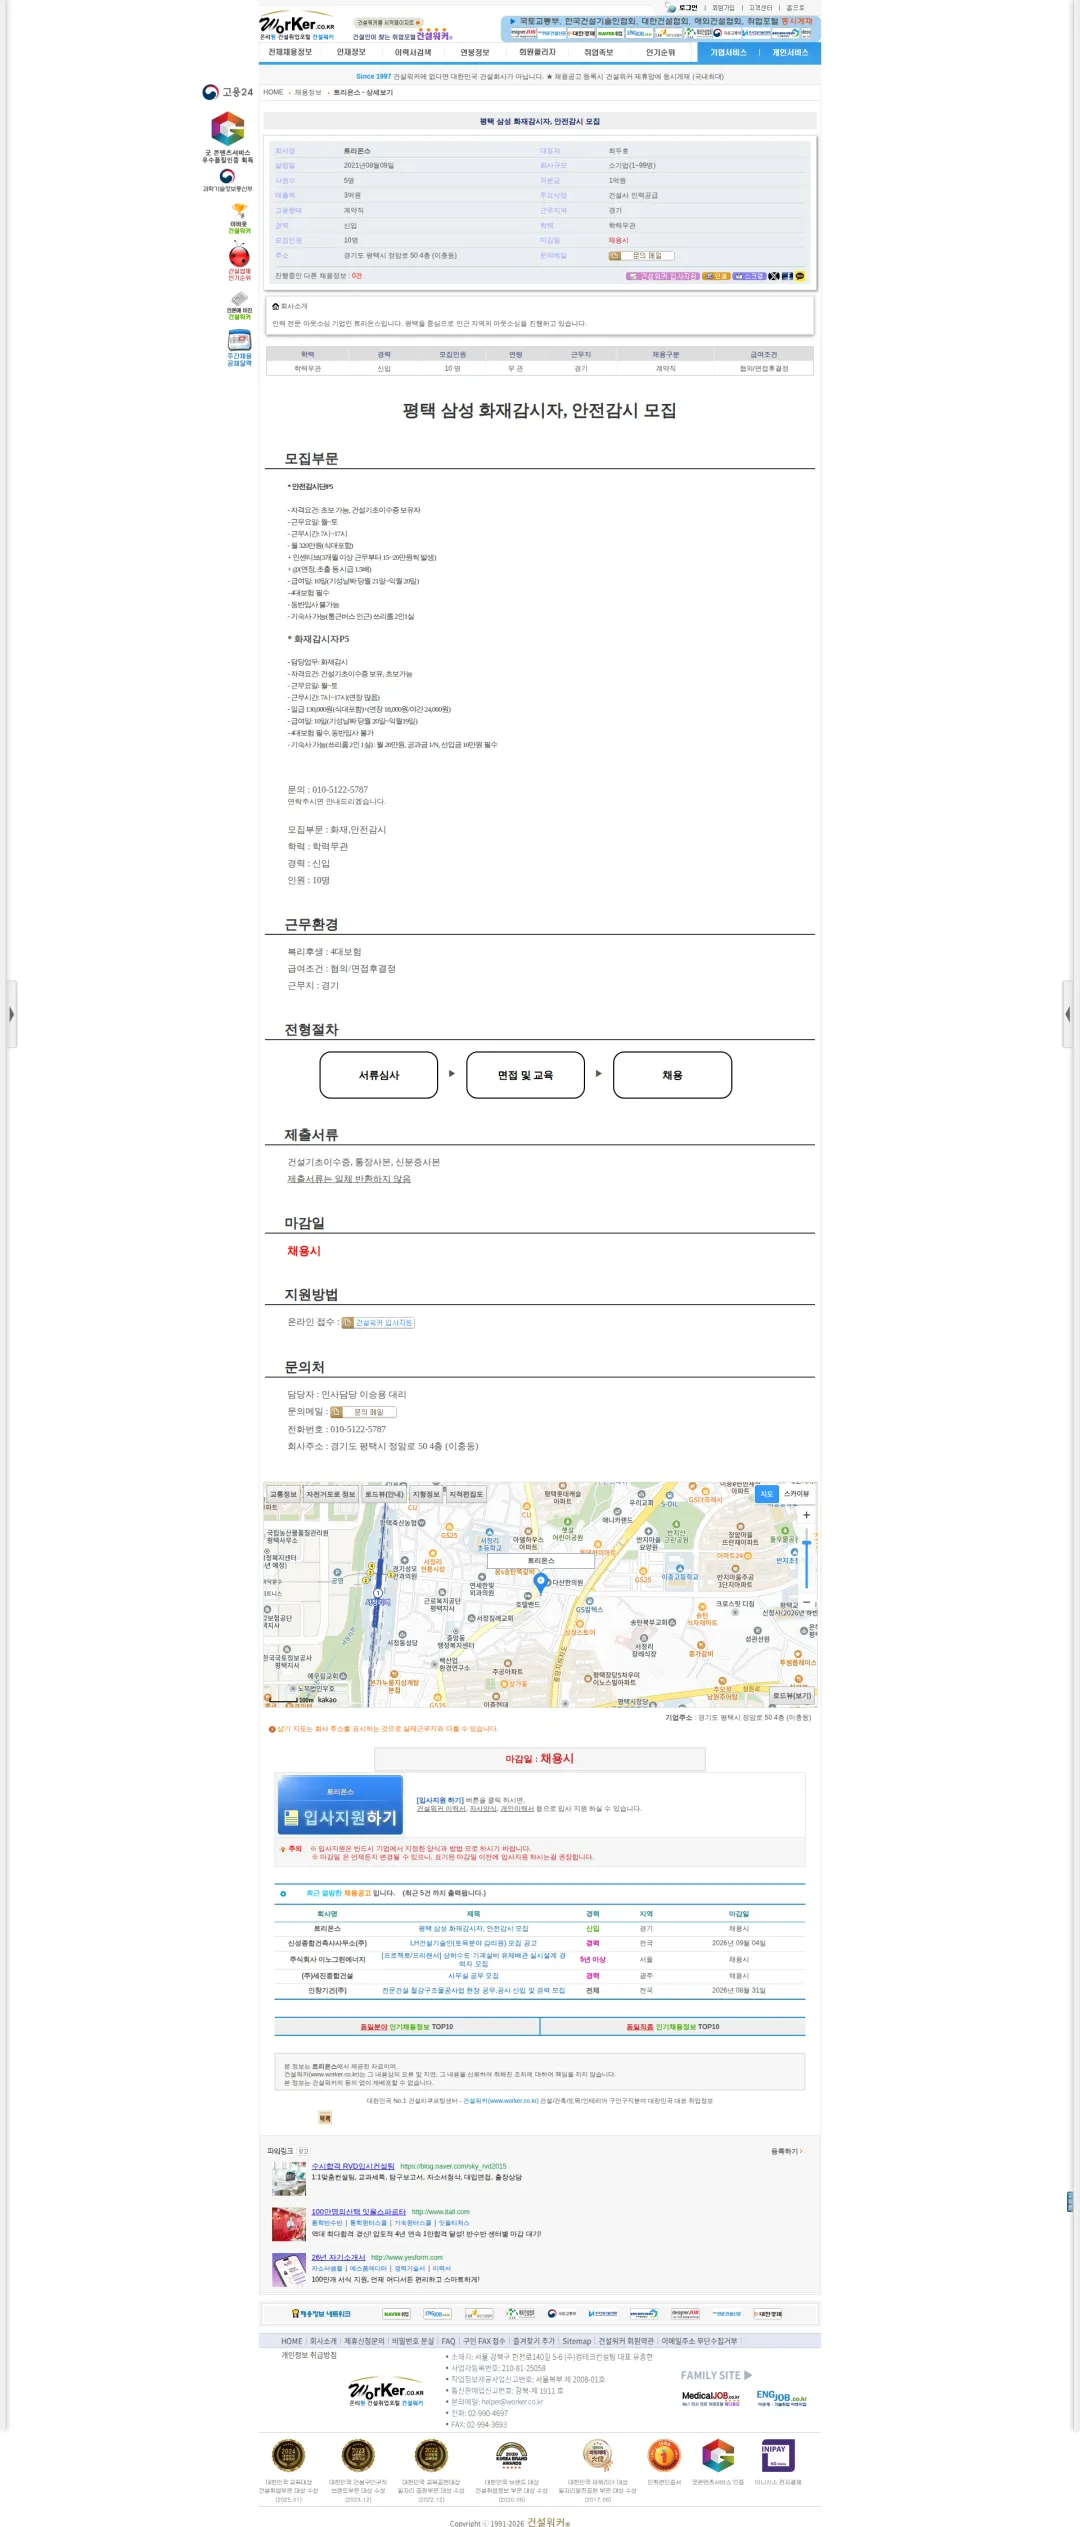Click the trophy 어바웃 건설워커 icon

coord(239,219)
